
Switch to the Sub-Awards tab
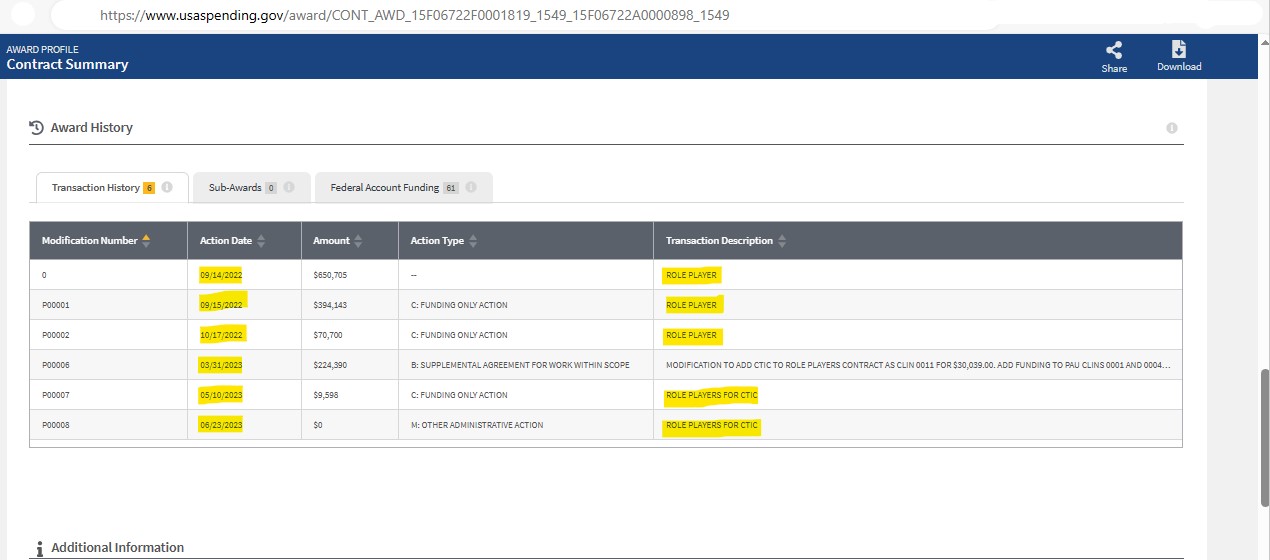(252, 187)
